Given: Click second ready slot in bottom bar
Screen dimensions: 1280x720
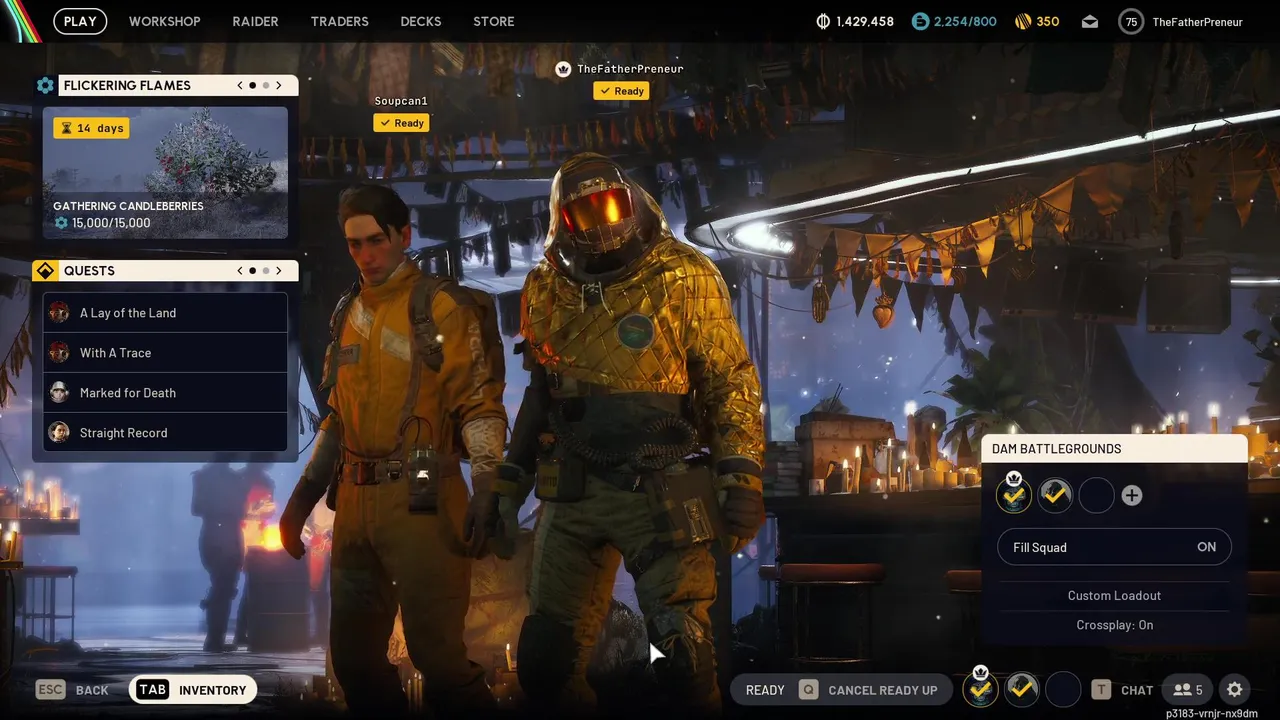Looking at the screenshot, I should (1022, 688).
